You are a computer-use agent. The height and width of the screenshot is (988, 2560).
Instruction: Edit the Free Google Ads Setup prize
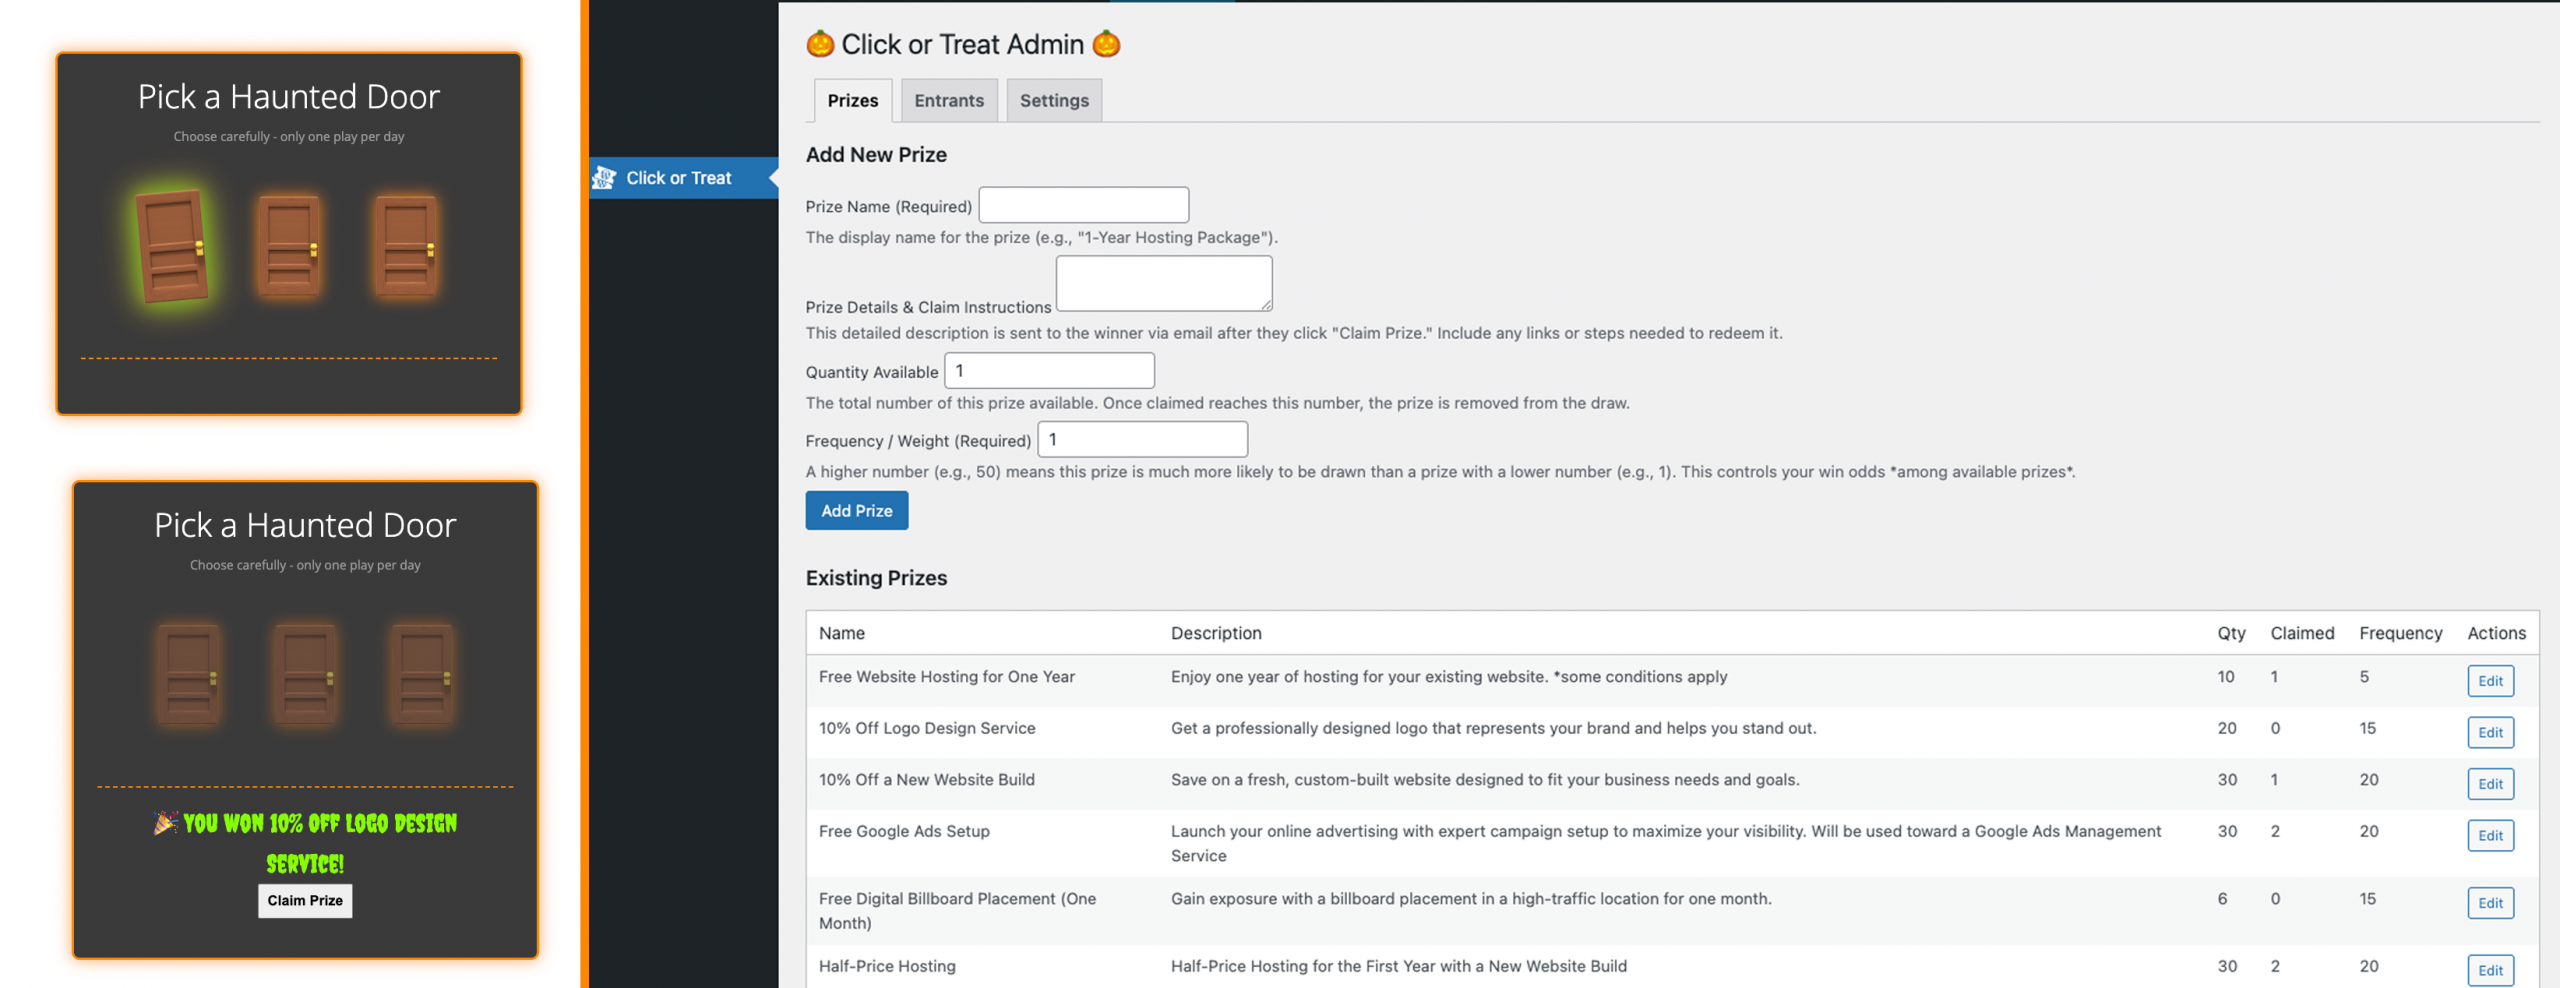2489,836
